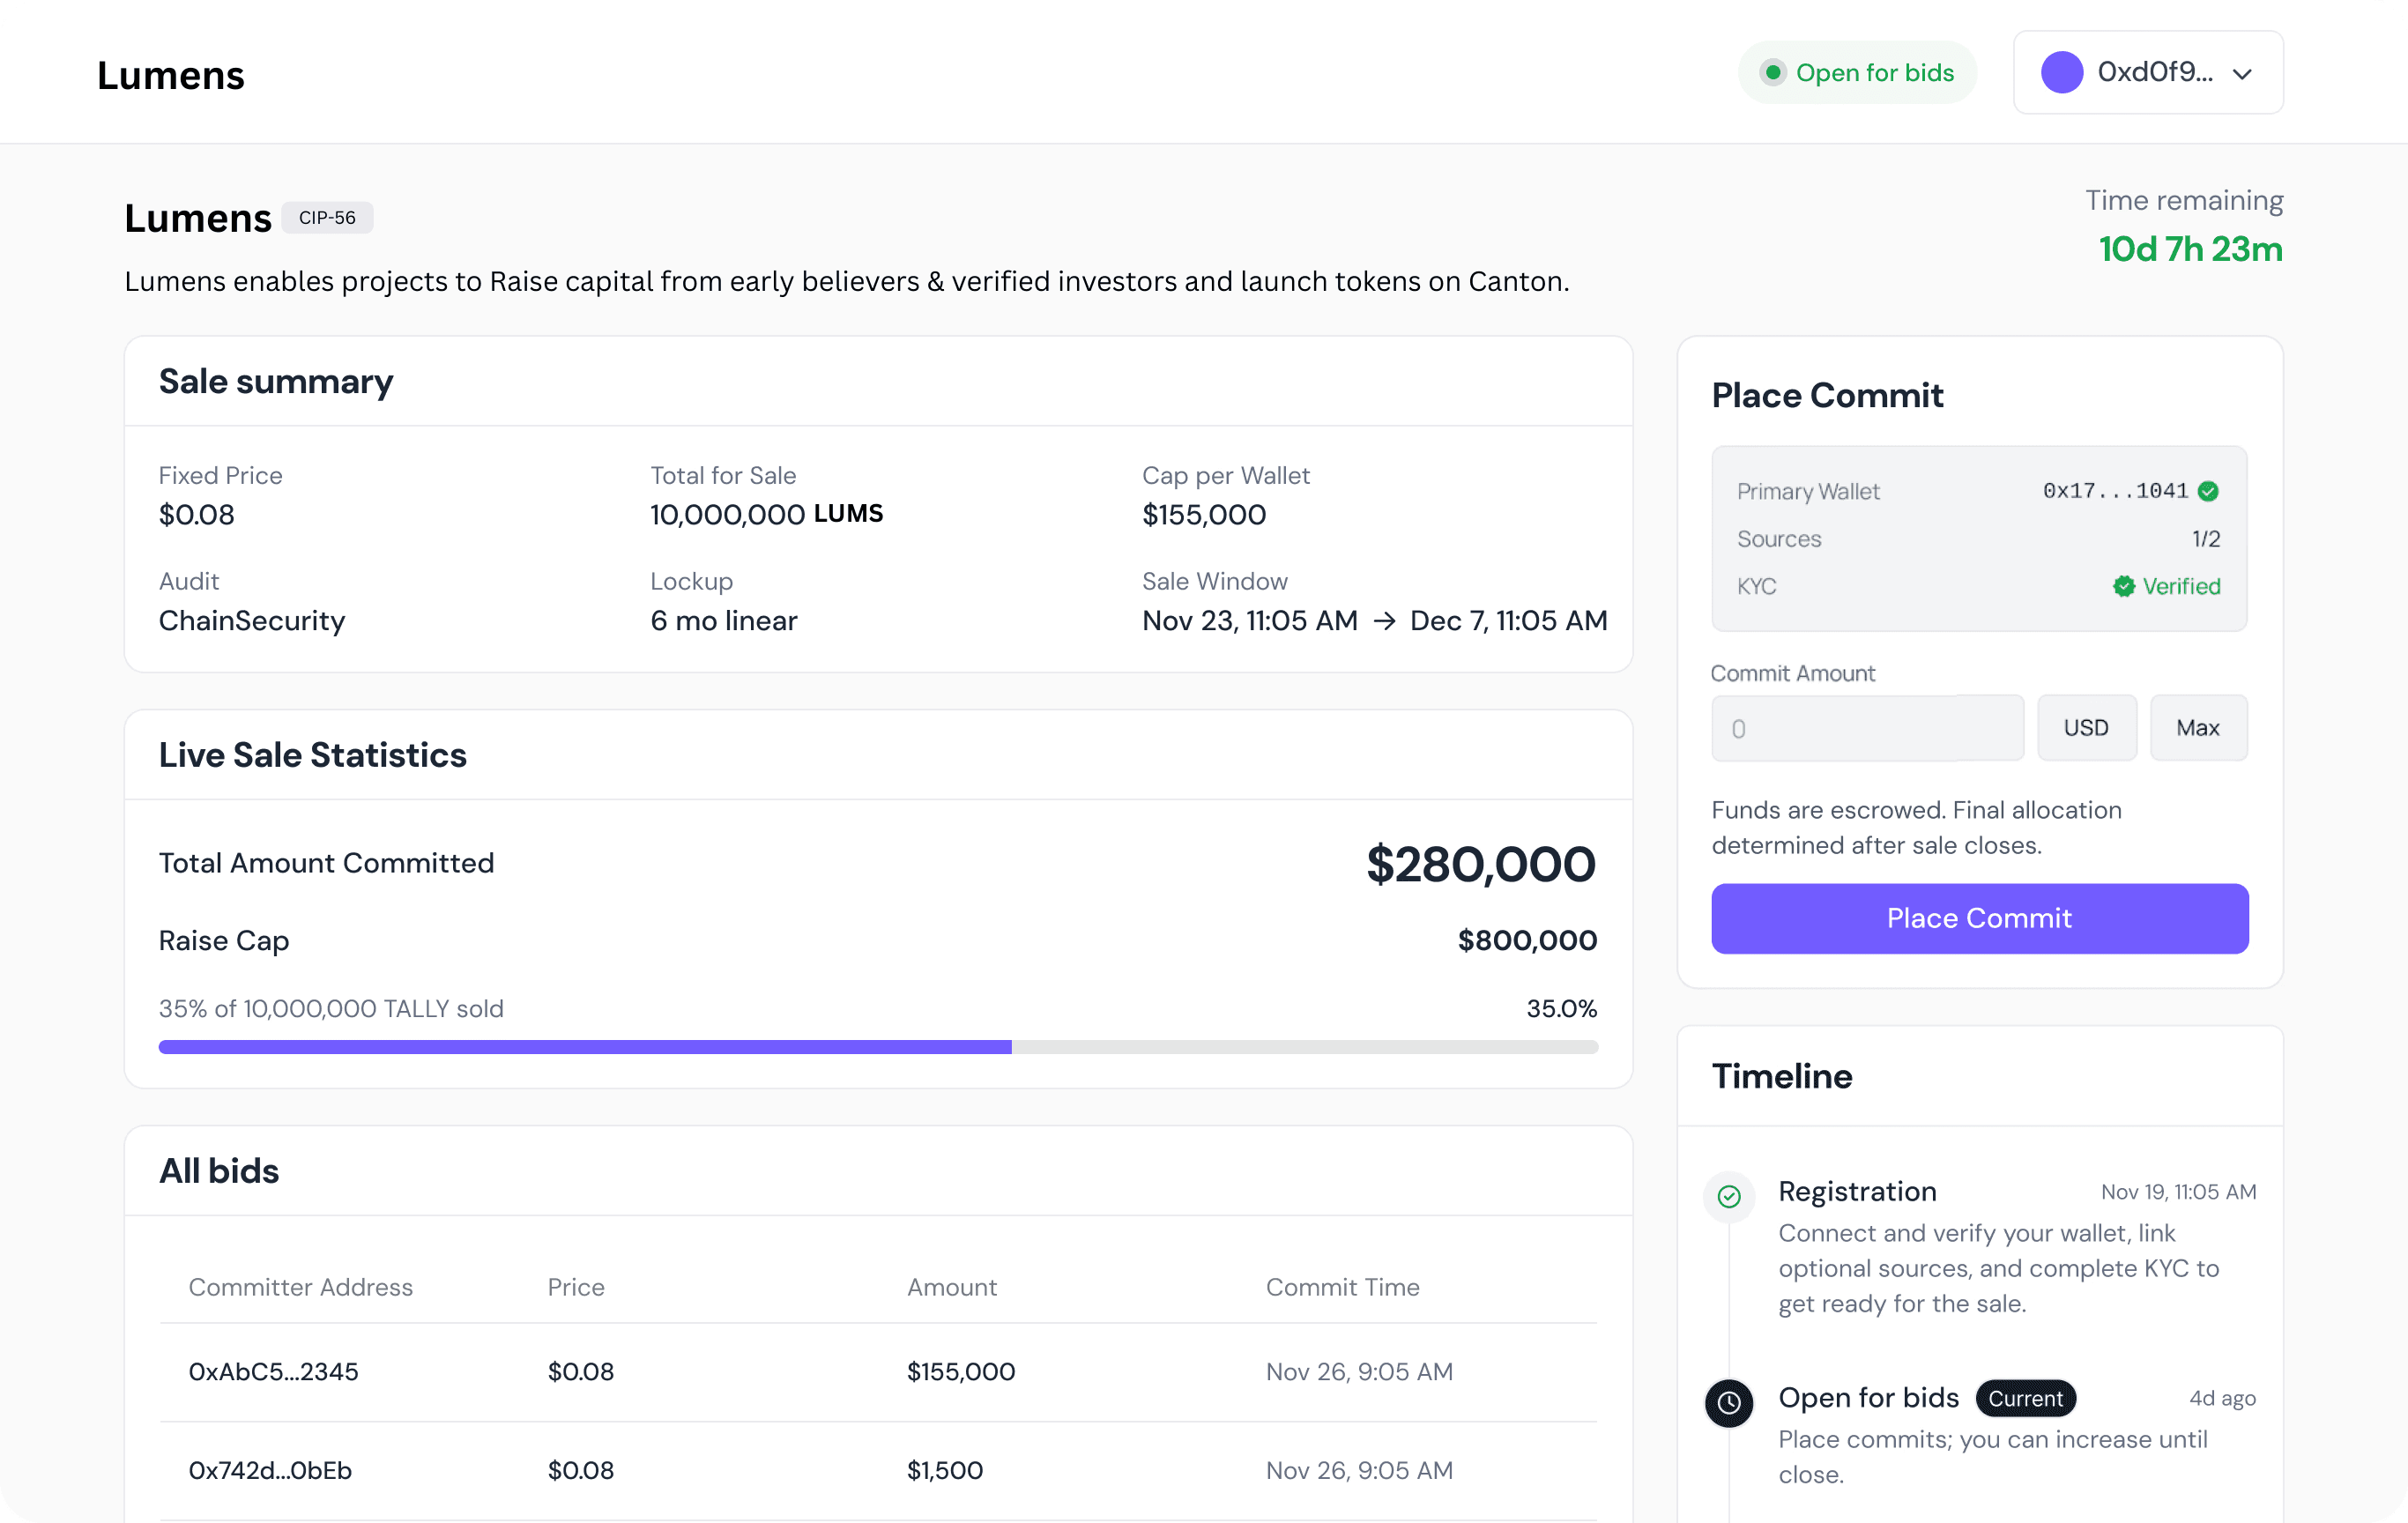Click the Max button for commit amount
Image resolution: width=2408 pixels, height=1523 pixels.
tap(2198, 727)
